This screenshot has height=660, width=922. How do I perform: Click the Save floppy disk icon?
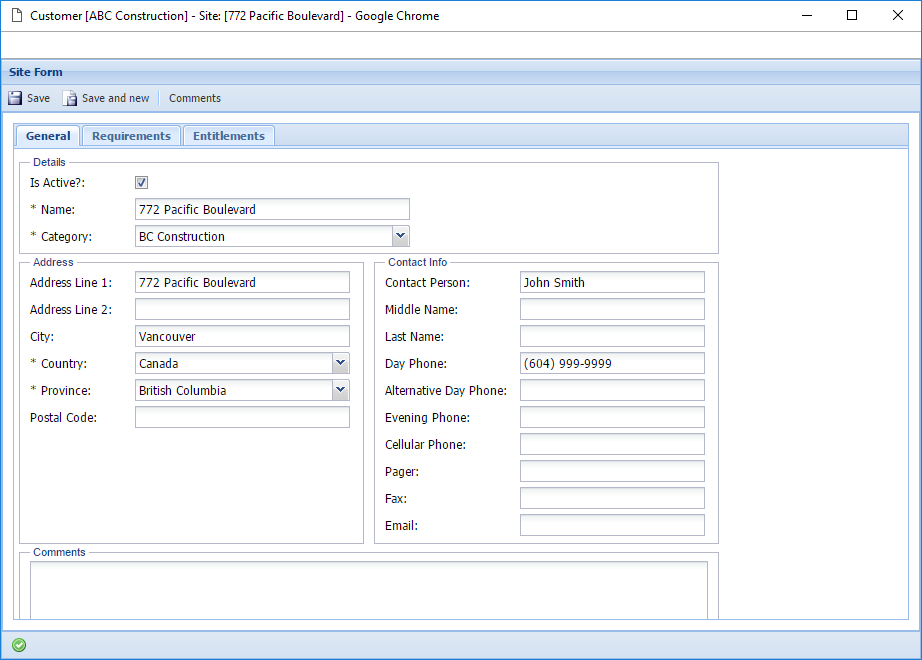(15, 98)
